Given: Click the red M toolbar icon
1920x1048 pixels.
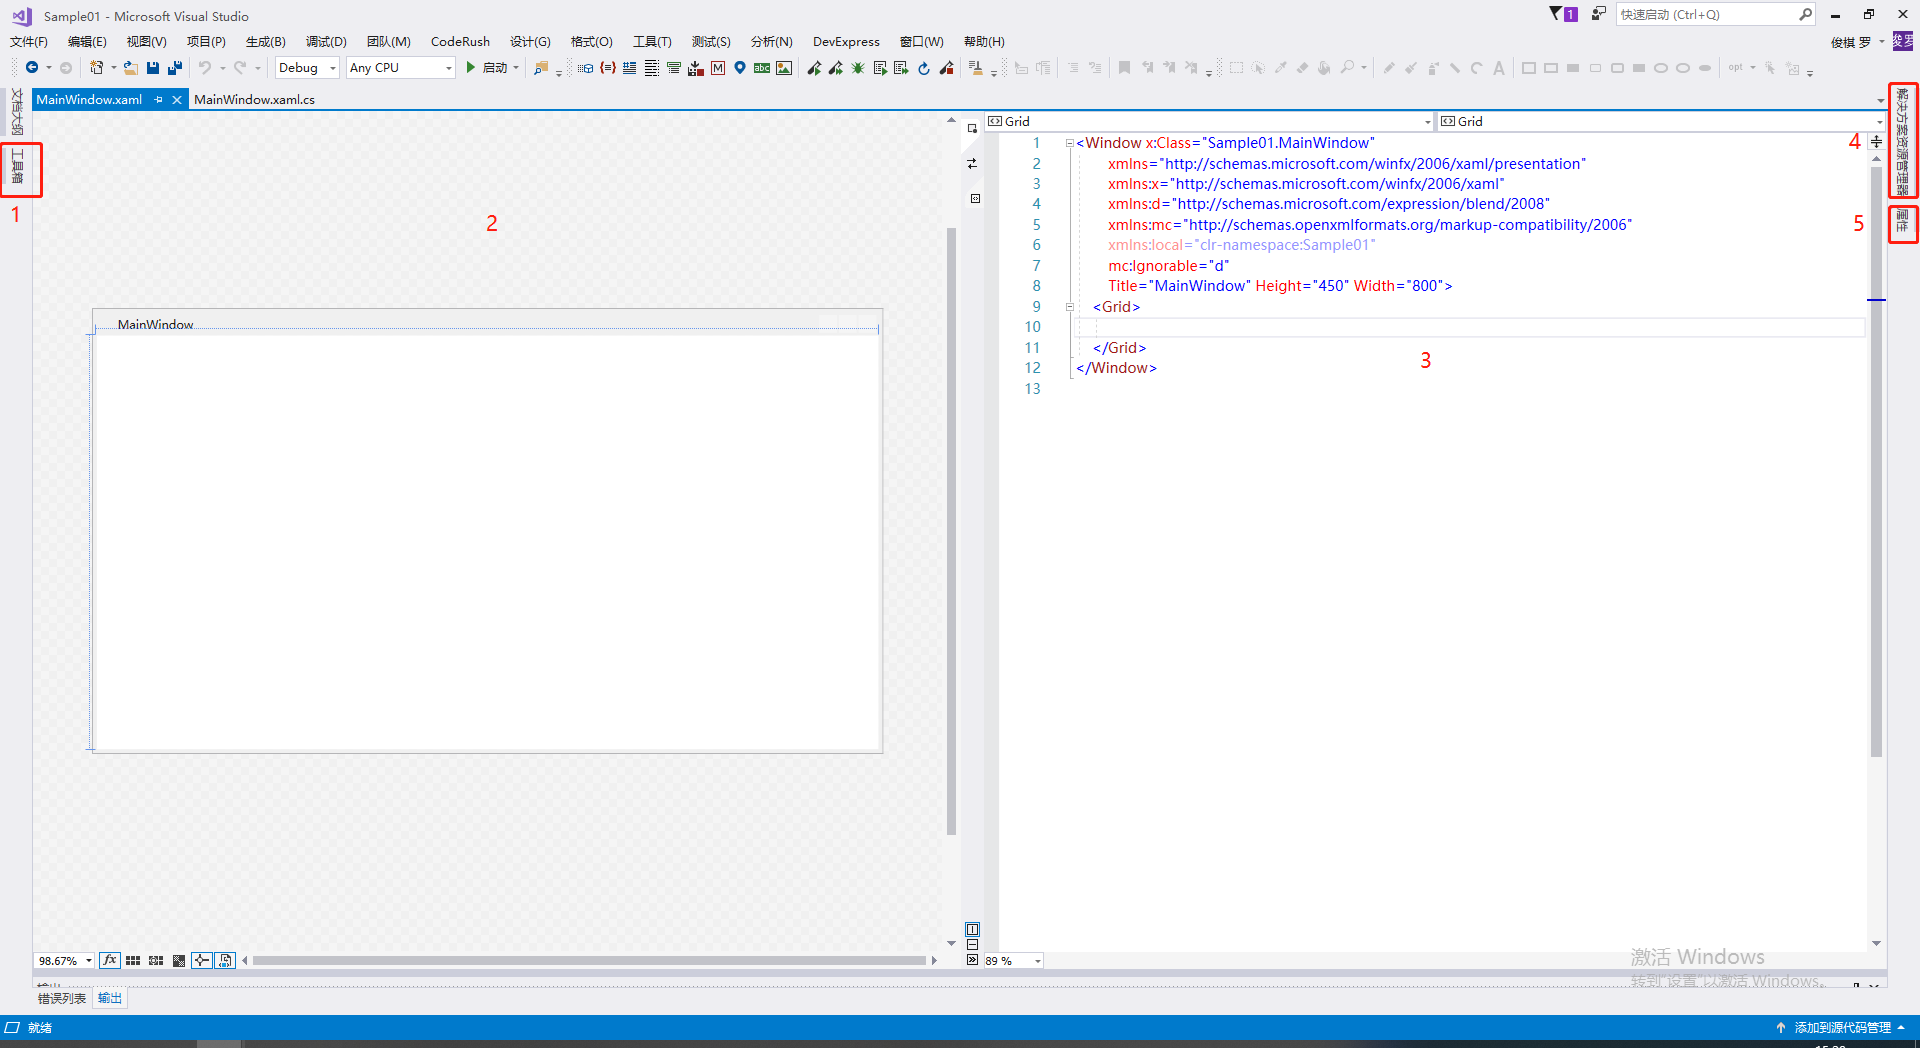Looking at the screenshot, I should (718, 68).
